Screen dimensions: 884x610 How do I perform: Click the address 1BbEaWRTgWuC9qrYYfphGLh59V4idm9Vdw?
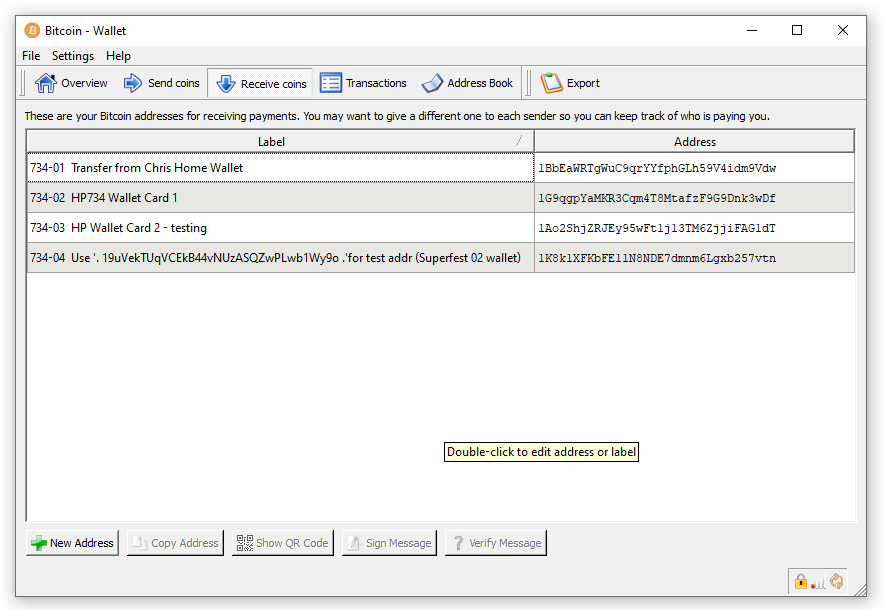pos(657,168)
